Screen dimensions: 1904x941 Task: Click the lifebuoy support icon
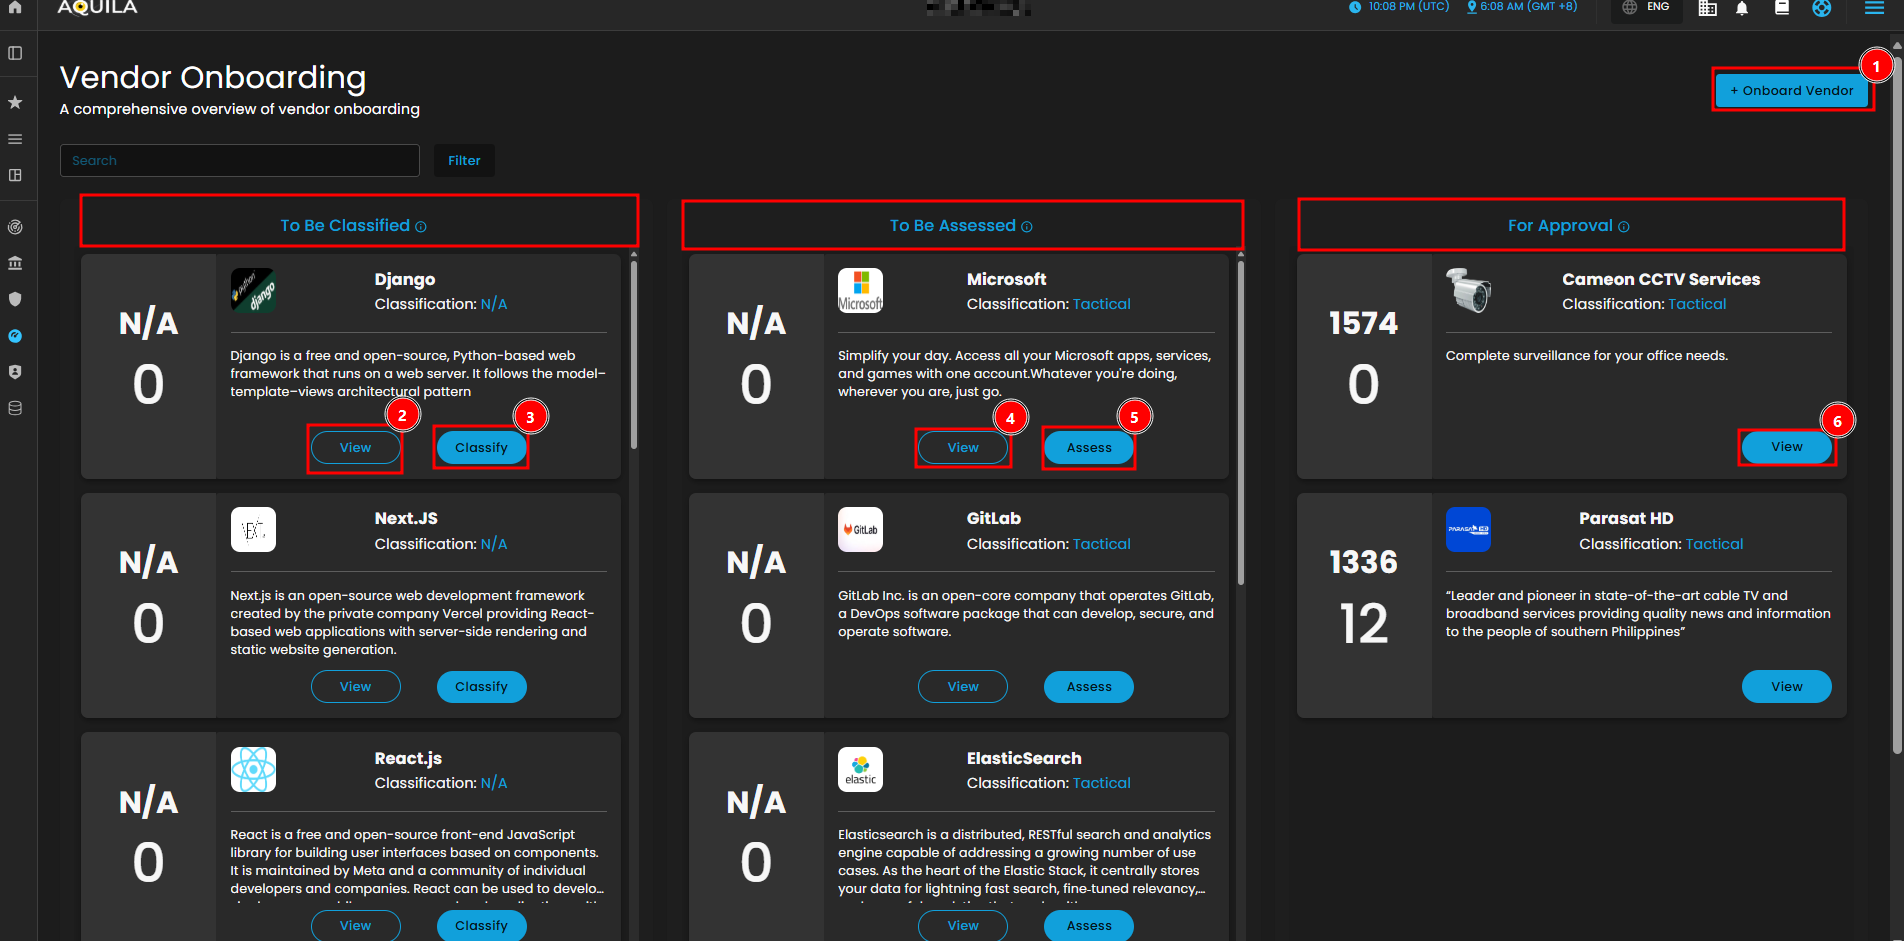pos(1822,8)
